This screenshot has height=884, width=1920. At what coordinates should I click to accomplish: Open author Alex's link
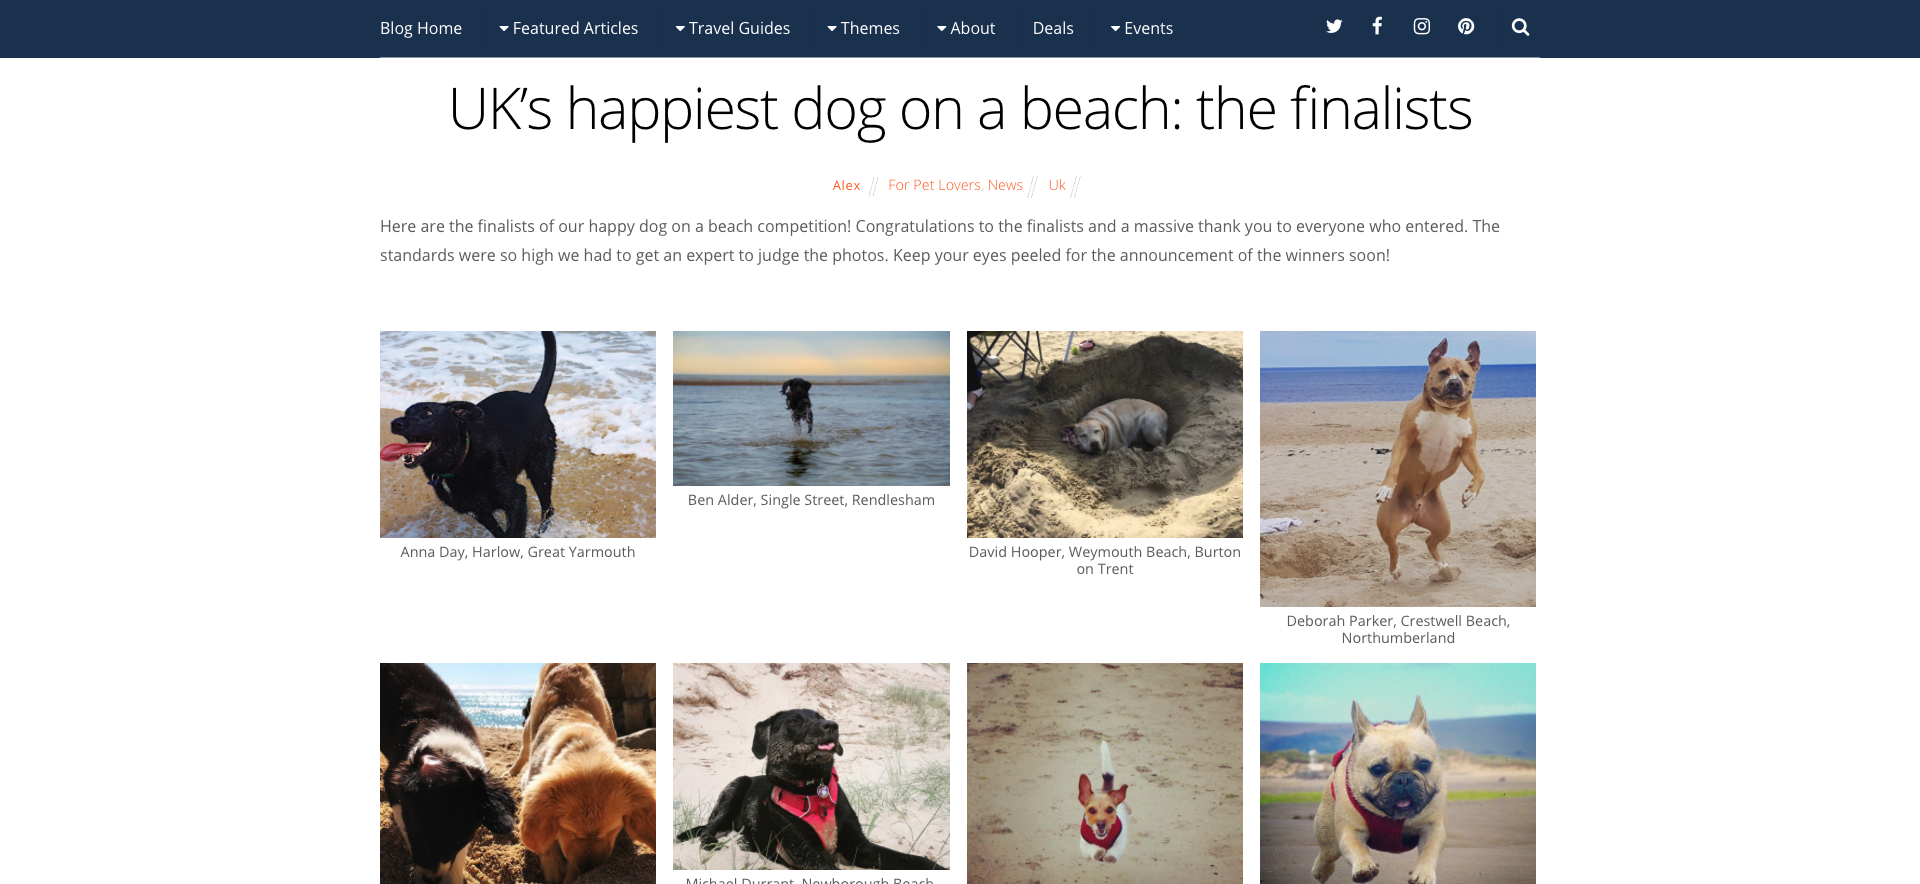846,185
